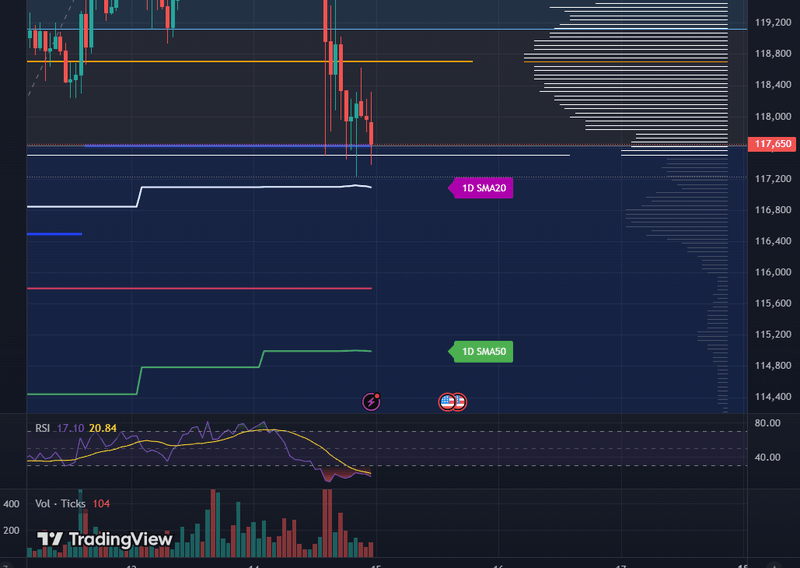Open the right US flag economic event
The image size is (800, 568).
(460, 402)
